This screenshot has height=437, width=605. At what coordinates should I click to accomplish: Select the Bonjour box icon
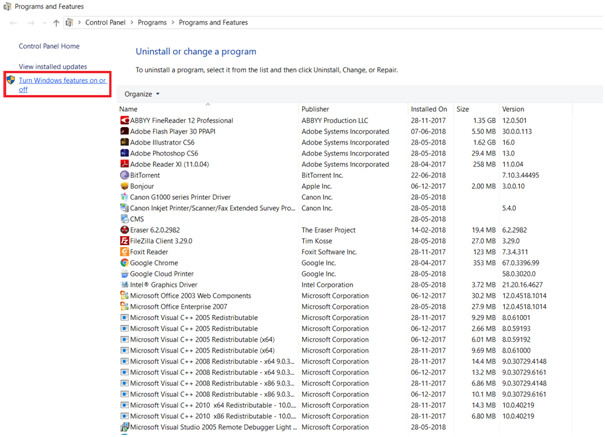[124, 186]
